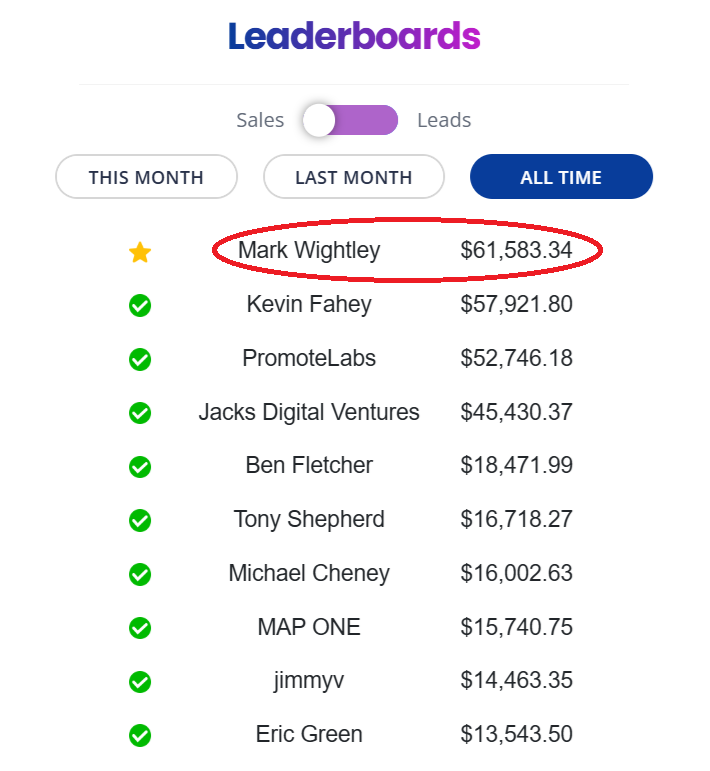Click the Leaderboards heading
Viewport: 710px width, 771px height.
pyautogui.click(x=354, y=37)
